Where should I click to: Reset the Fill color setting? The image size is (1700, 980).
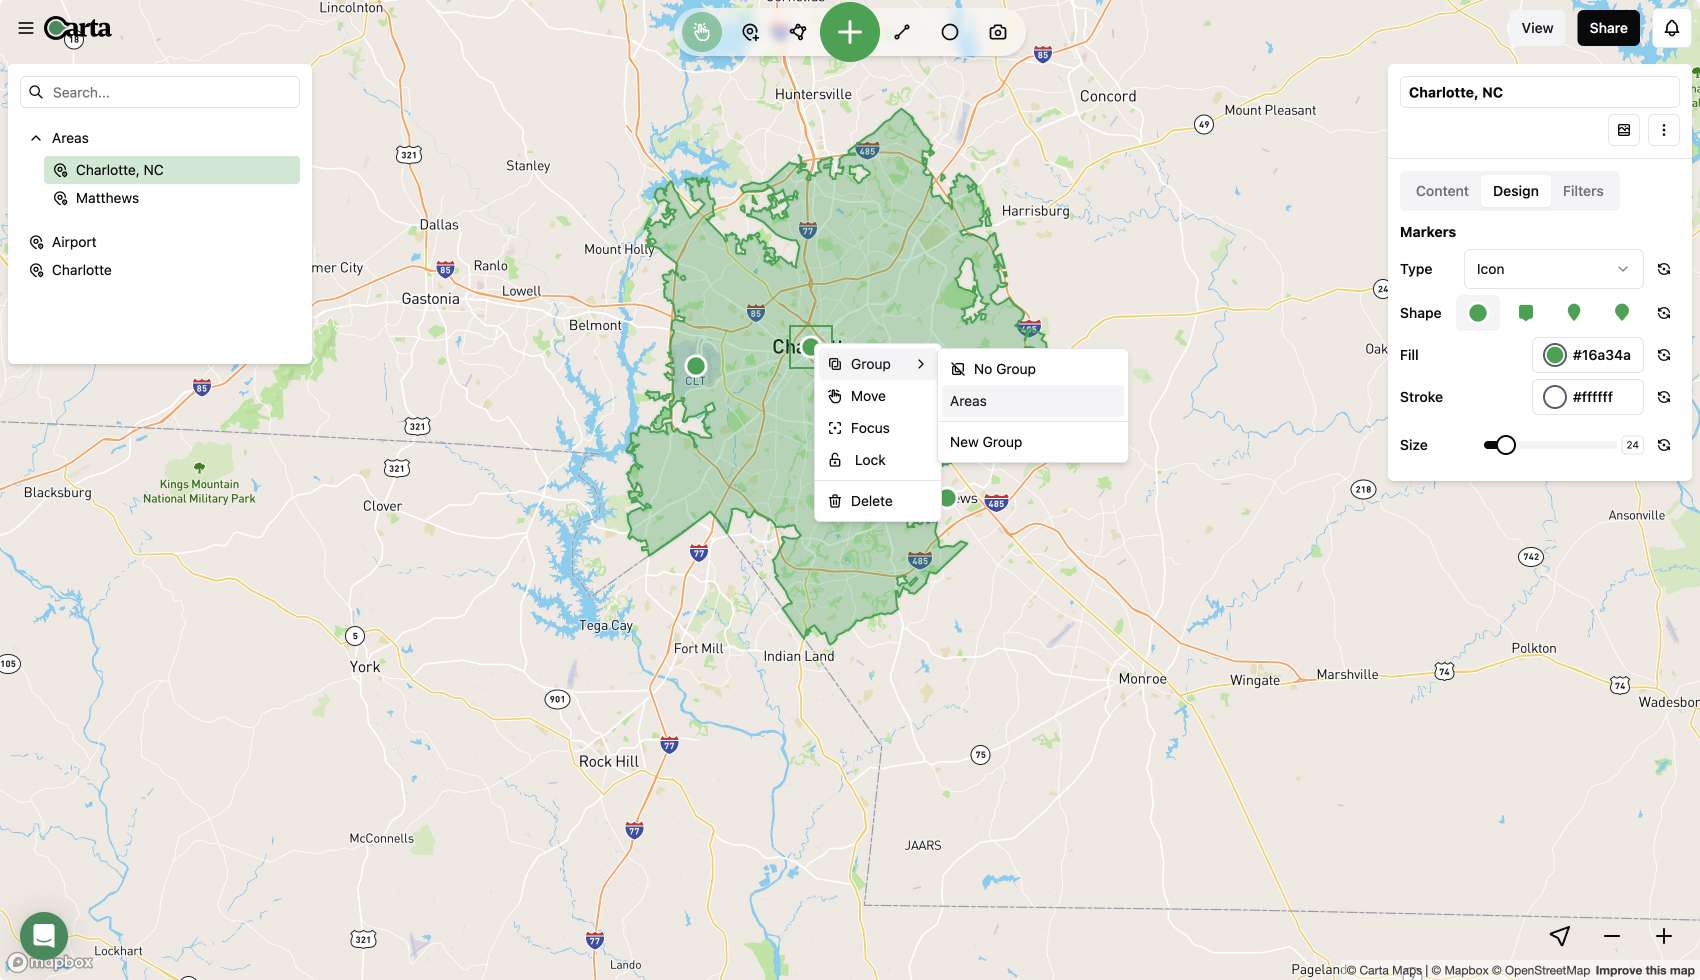1664,355
